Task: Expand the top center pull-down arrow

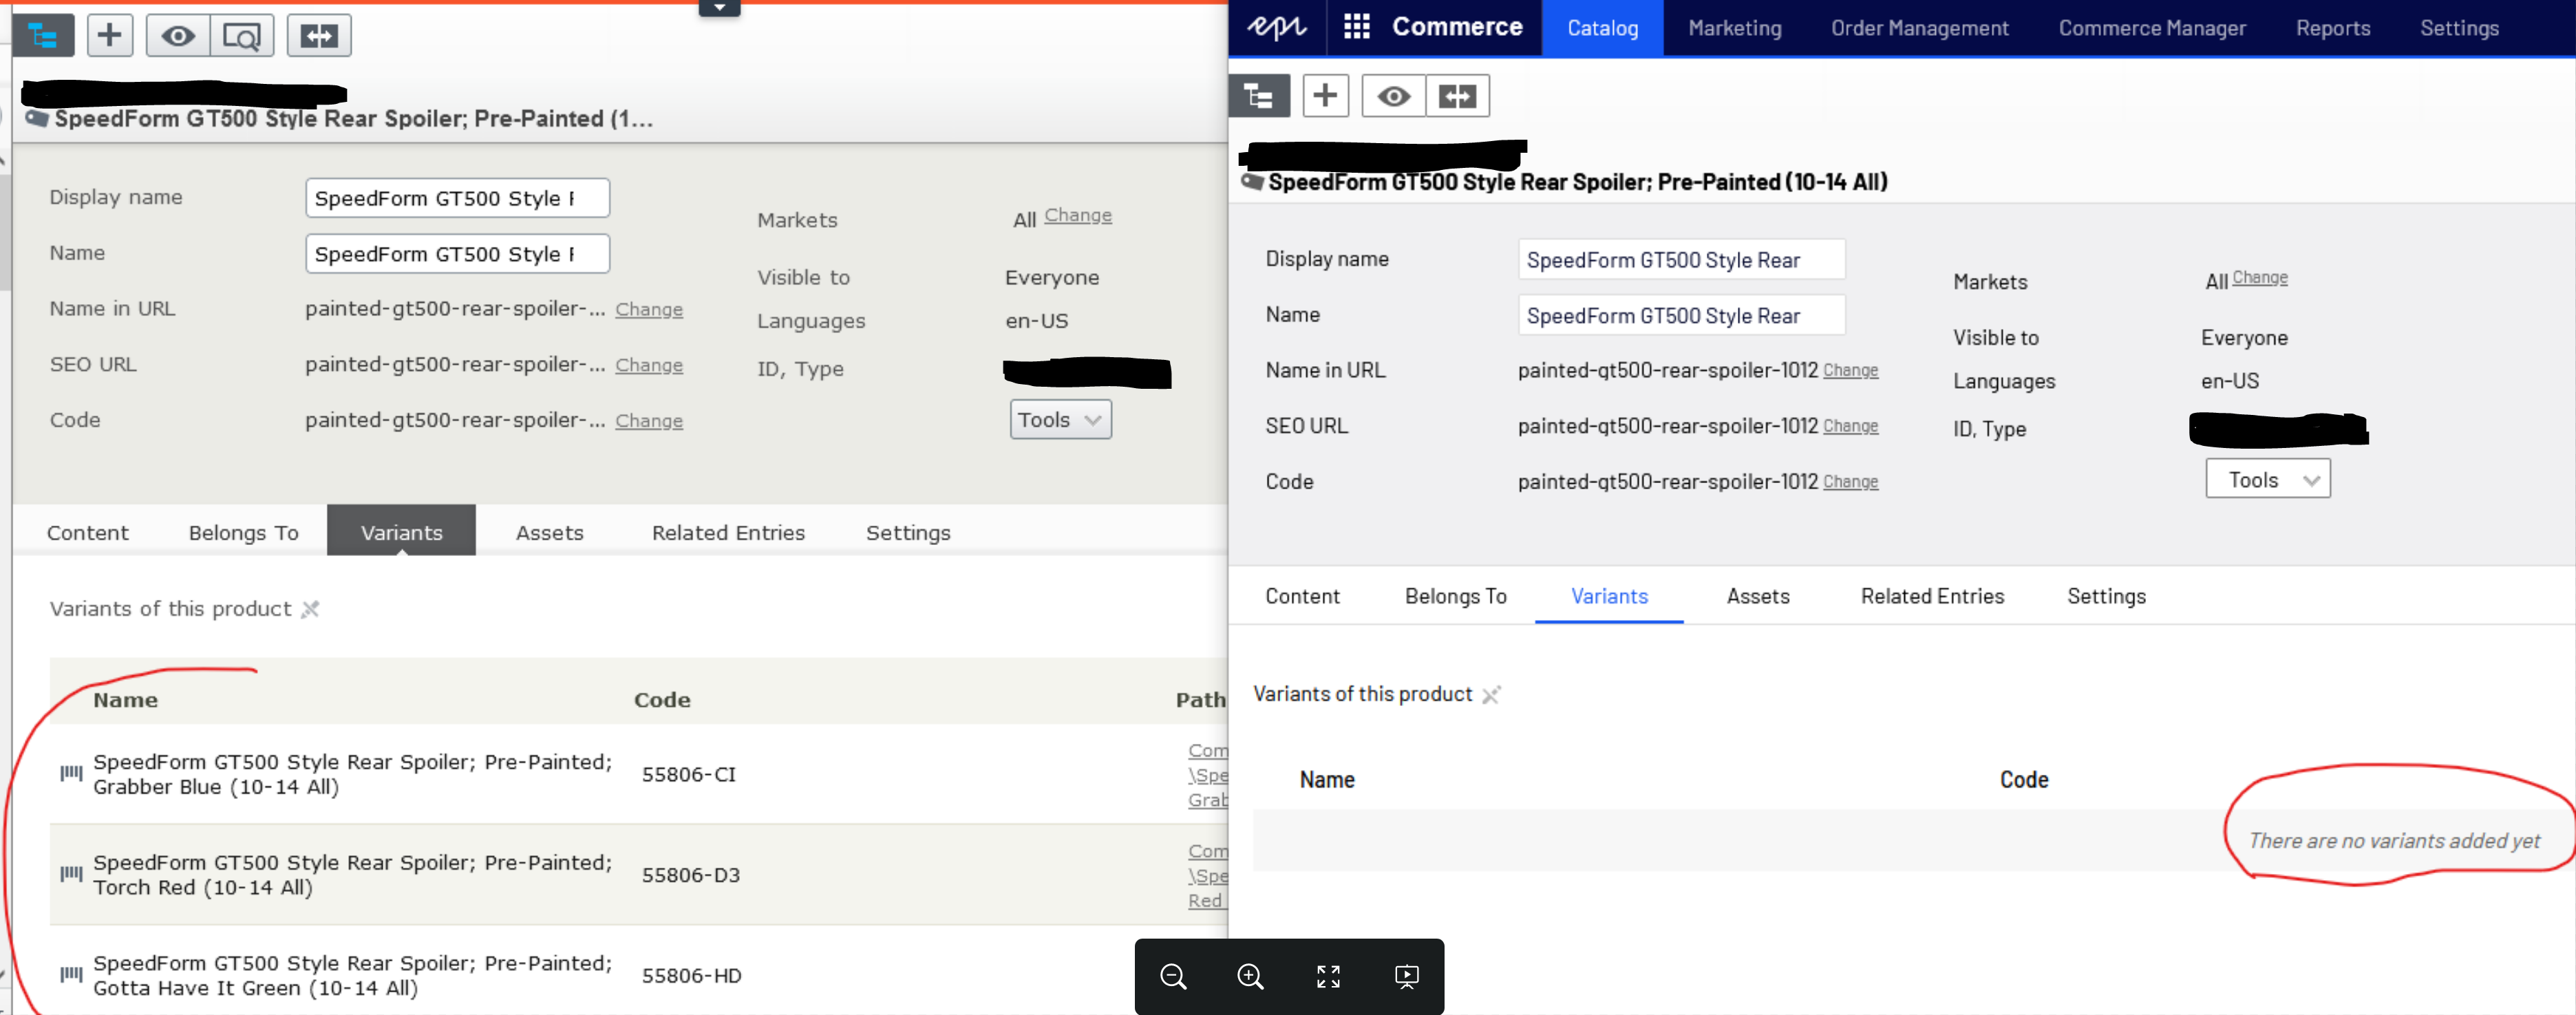Action: [719, 8]
